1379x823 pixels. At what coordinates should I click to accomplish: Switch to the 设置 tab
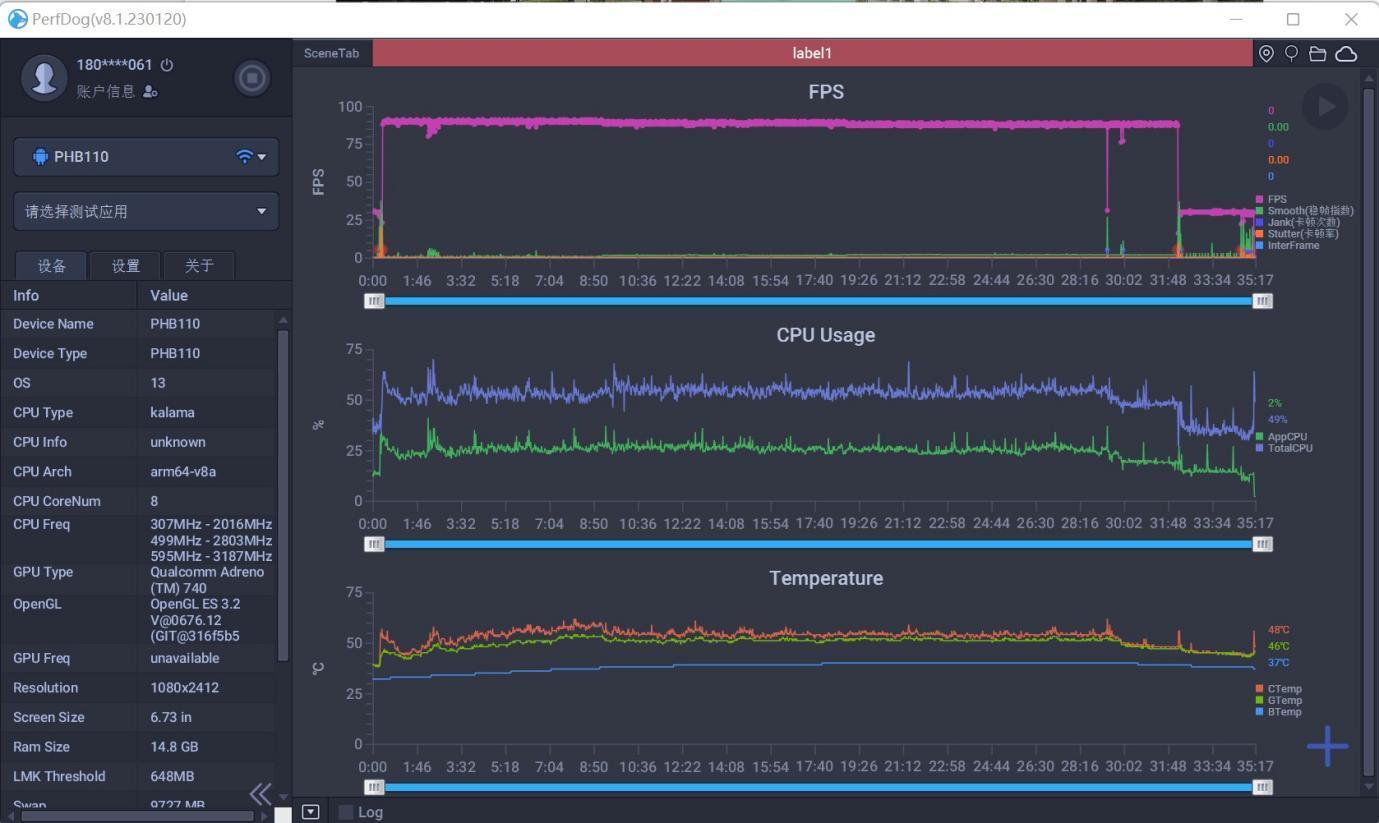[126, 265]
